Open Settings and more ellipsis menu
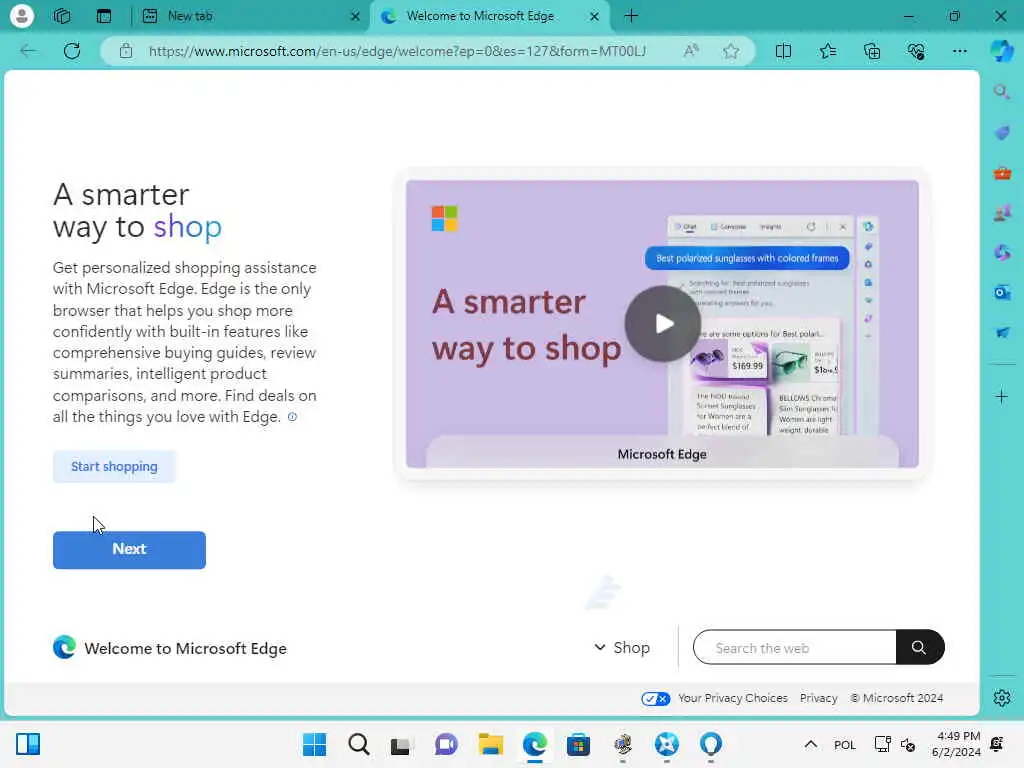Viewport: 1024px width, 768px height. 959,51
